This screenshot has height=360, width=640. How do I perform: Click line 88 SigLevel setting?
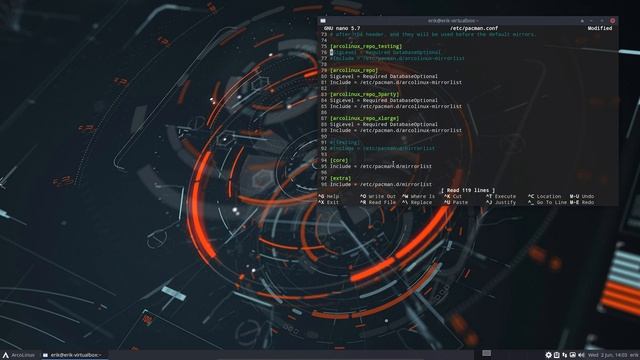coord(384,124)
